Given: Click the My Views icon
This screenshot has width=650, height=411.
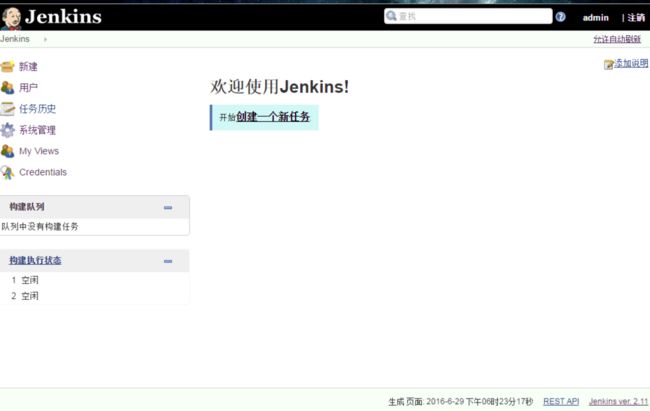Looking at the screenshot, I should tap(7, 151).
